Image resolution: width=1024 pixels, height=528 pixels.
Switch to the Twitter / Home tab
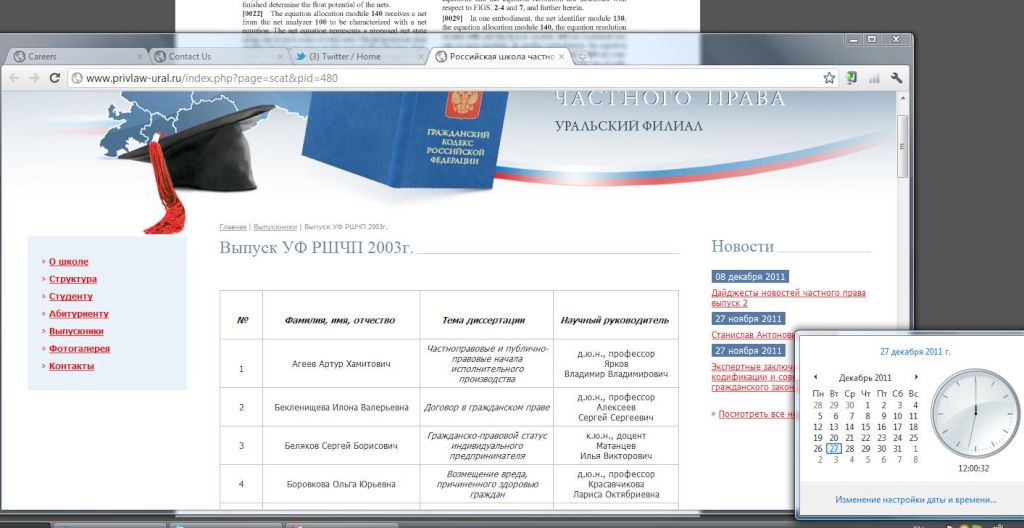pos(358,57)
